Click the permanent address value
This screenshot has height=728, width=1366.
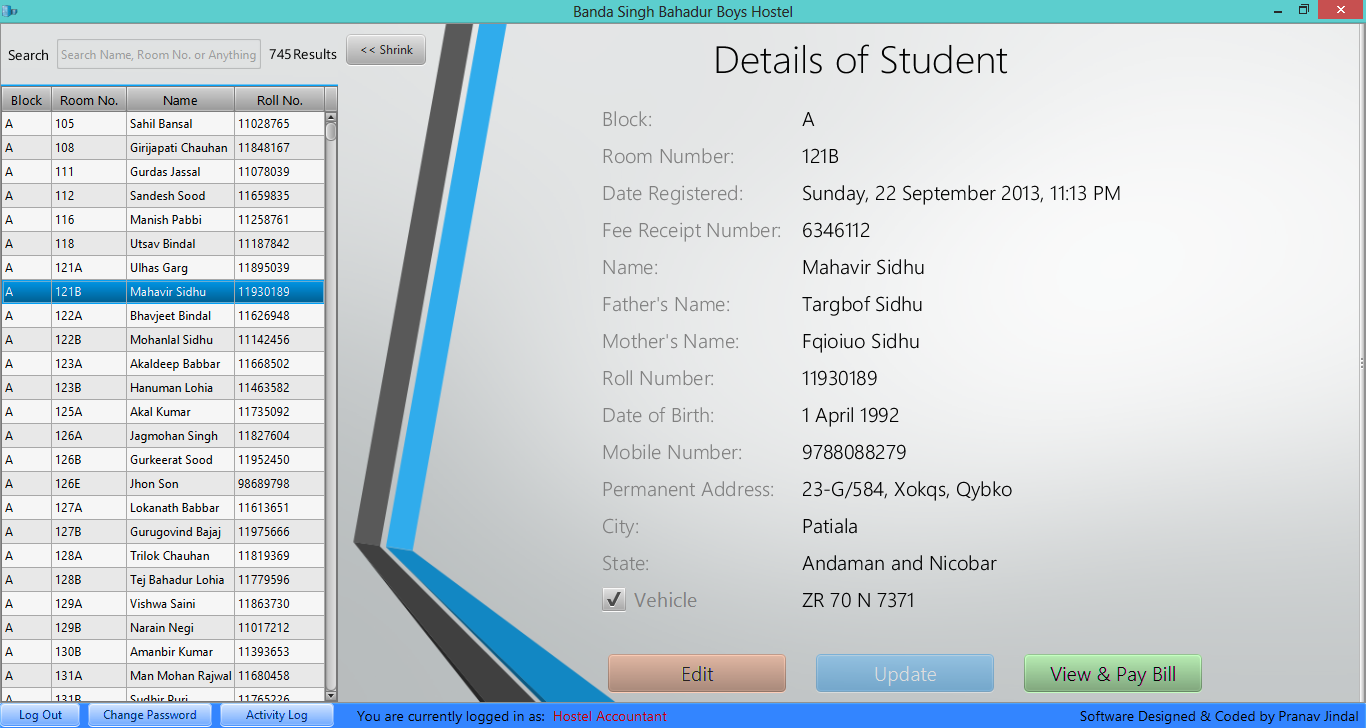(x=907, y=490)
